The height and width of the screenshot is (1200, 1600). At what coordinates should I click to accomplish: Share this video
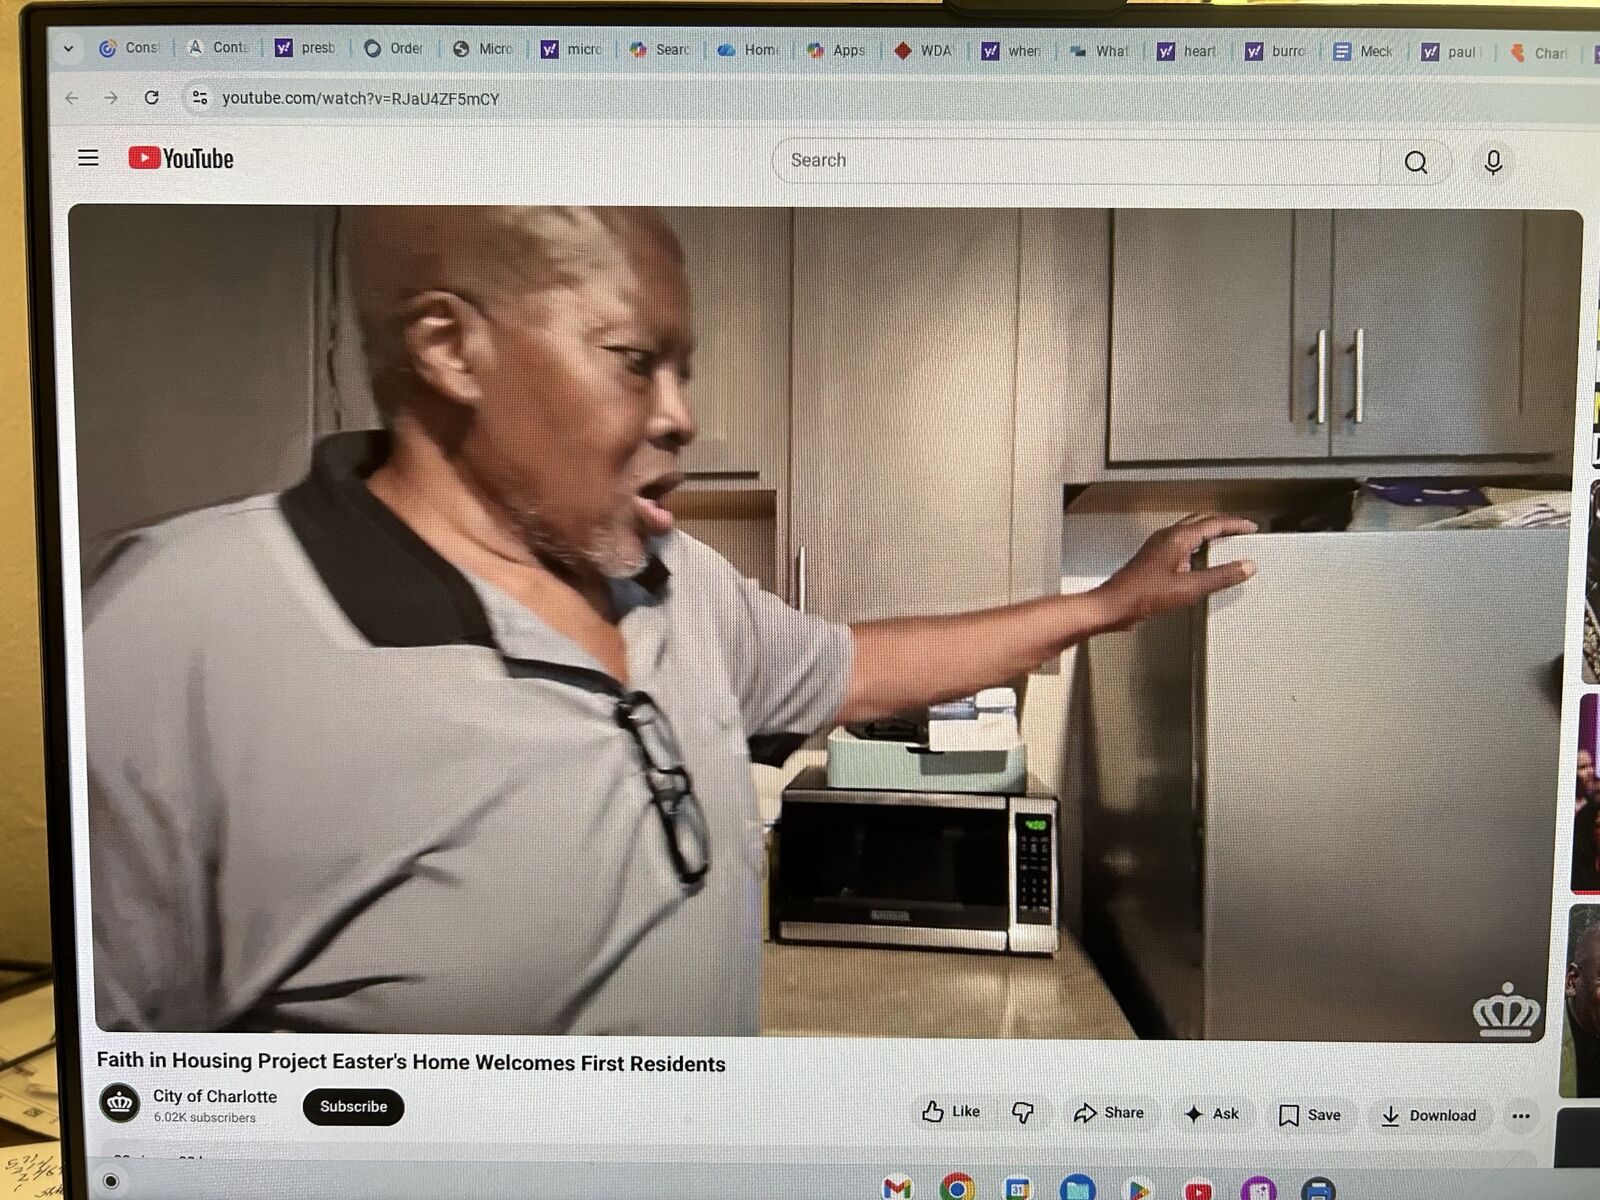pyautogui.click(x=1109, y=1113)
